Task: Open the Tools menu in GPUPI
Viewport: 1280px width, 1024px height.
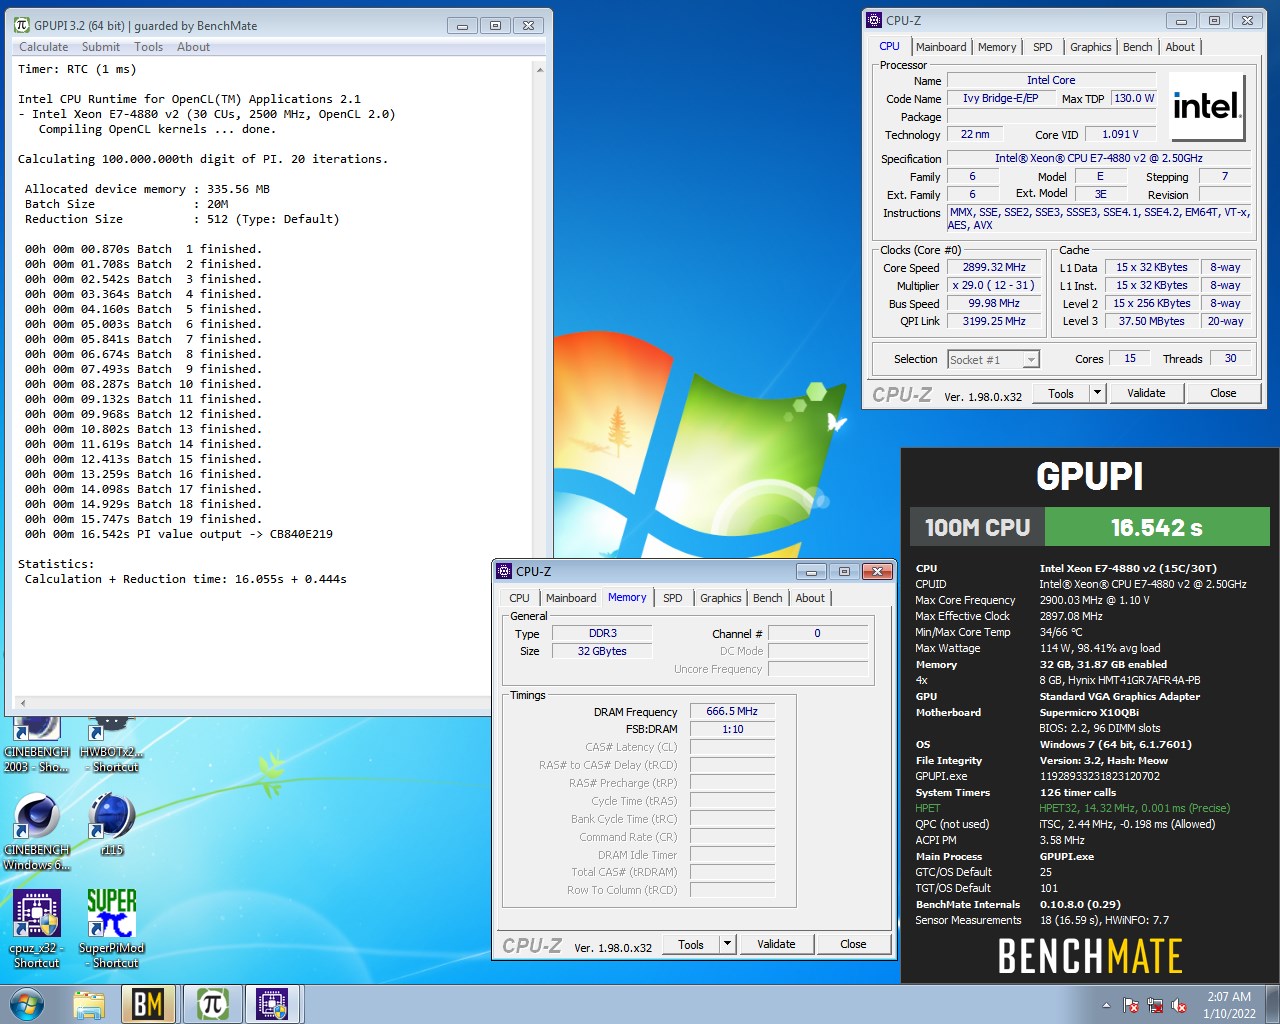Action: (x=148, y=47)
